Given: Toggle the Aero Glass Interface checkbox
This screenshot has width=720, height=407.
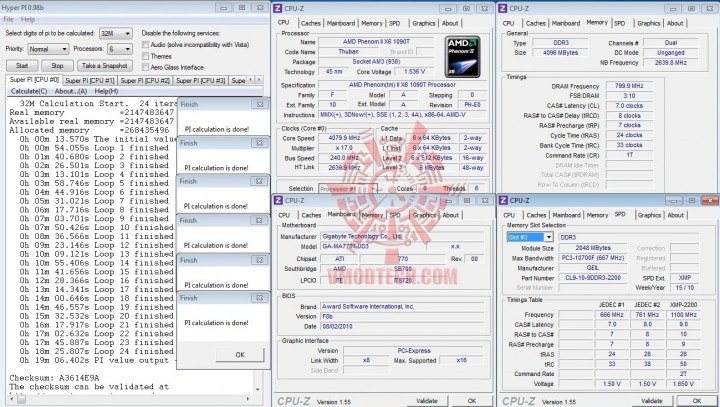Looking at the screenshot, I should tap(146, 67).
